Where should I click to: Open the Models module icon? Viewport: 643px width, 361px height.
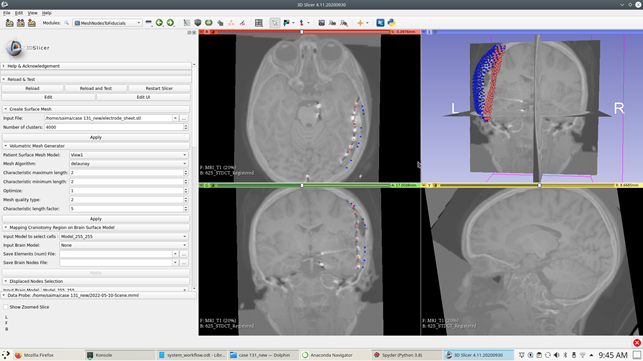[209, 23]
